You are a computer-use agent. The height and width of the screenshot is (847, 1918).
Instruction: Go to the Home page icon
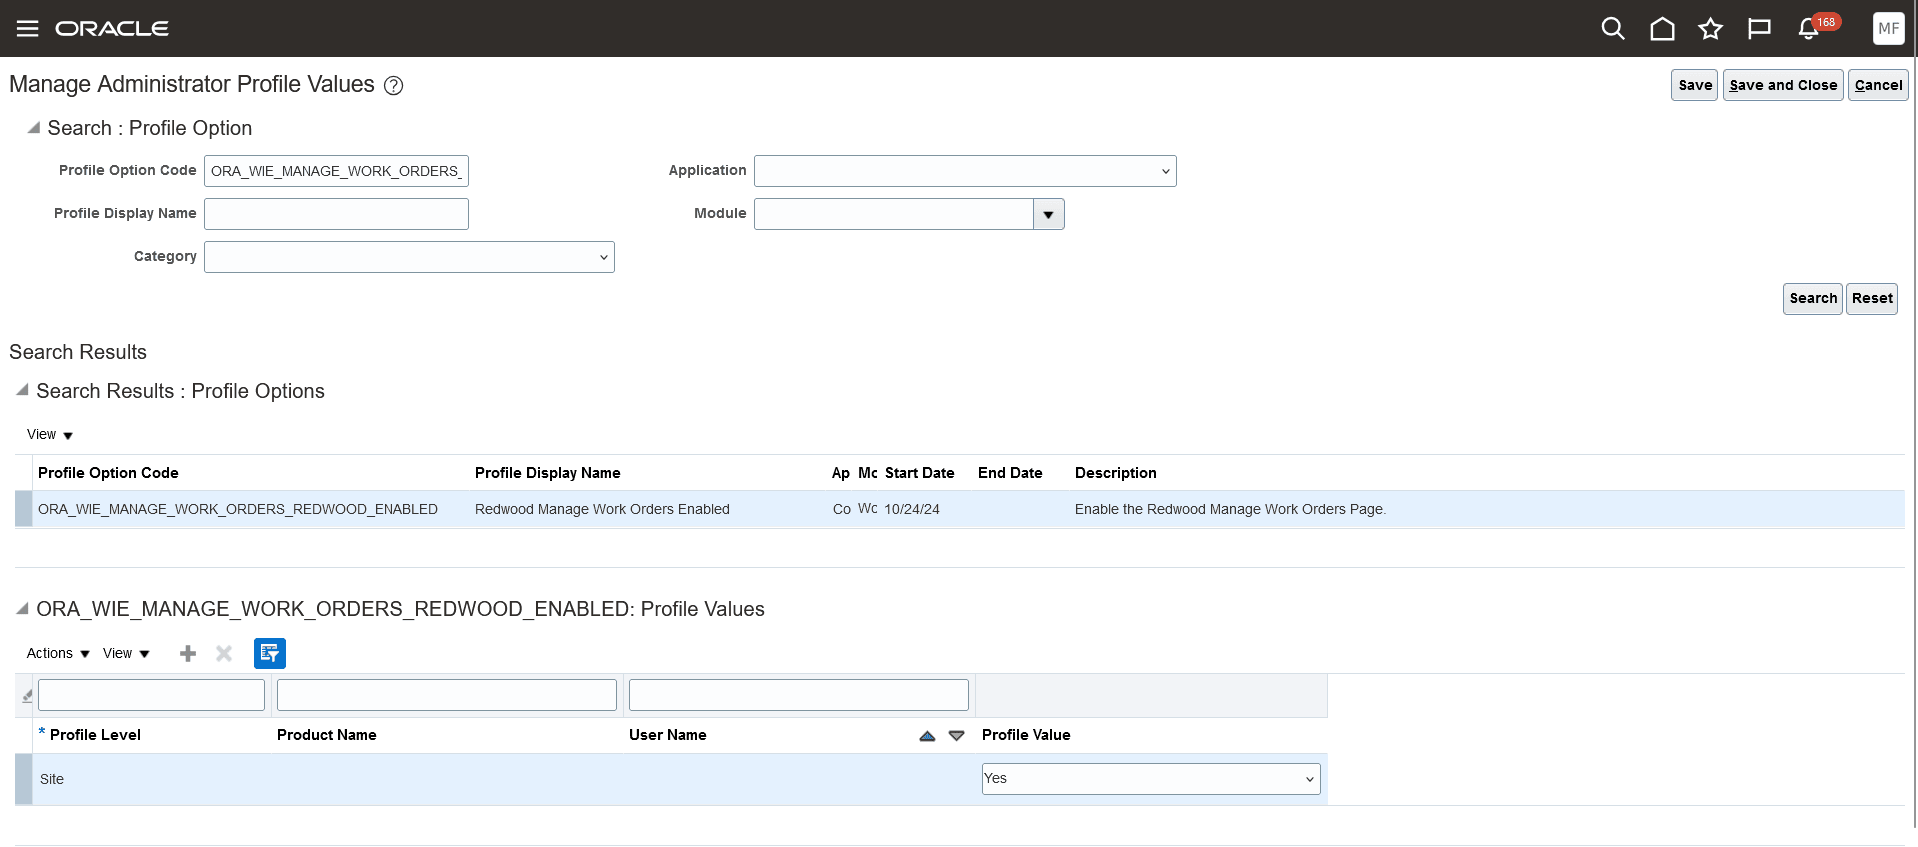(1662, 28)
